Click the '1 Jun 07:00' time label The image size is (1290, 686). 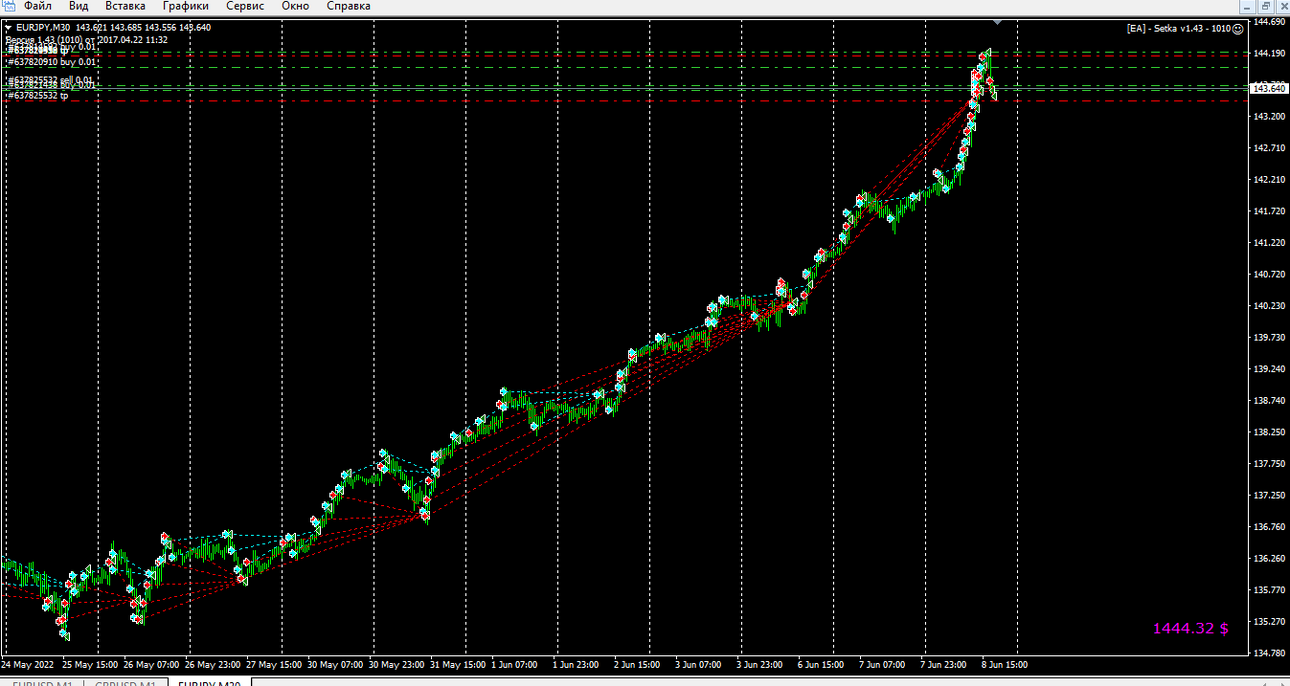pyautogui.click(x=517, y=664)
